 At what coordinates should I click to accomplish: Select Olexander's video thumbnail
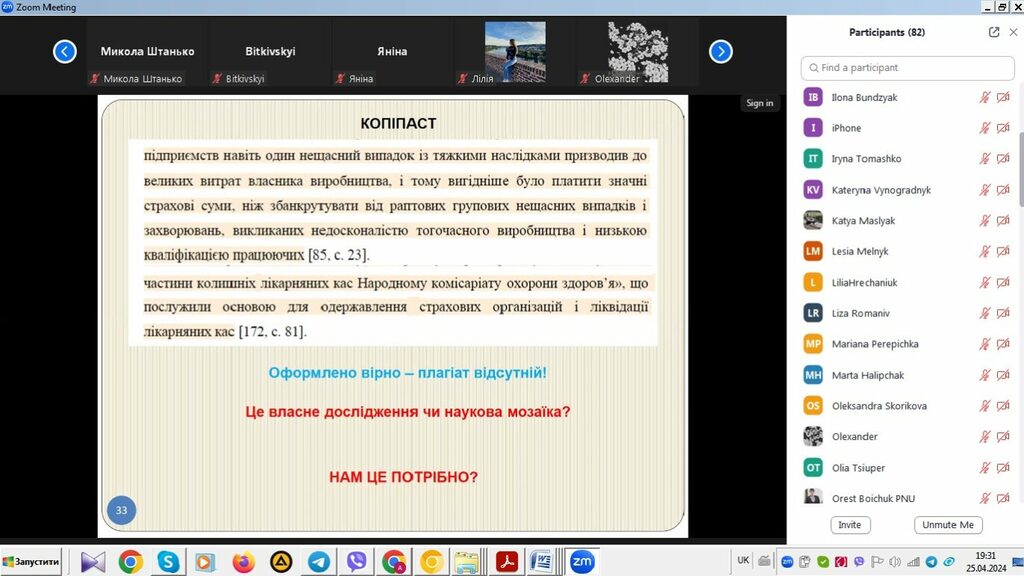click(637, 52)
